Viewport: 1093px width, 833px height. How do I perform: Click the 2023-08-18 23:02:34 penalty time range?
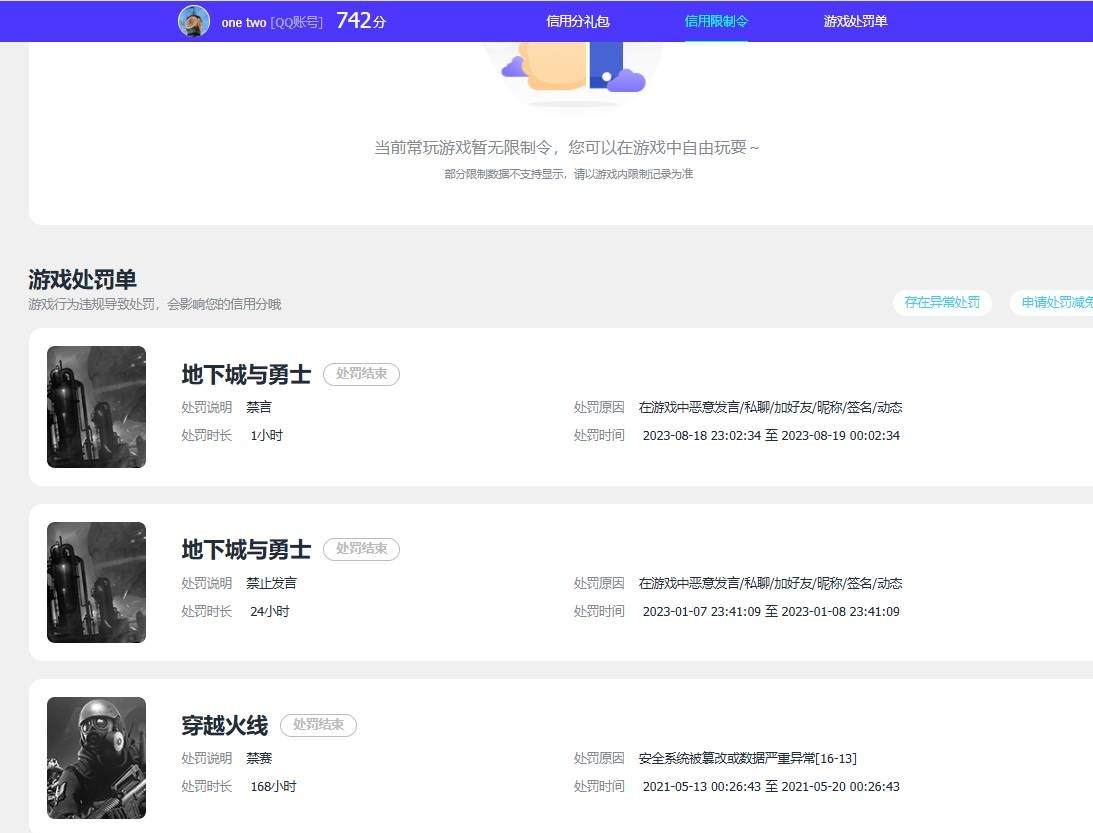pos(771,436)
